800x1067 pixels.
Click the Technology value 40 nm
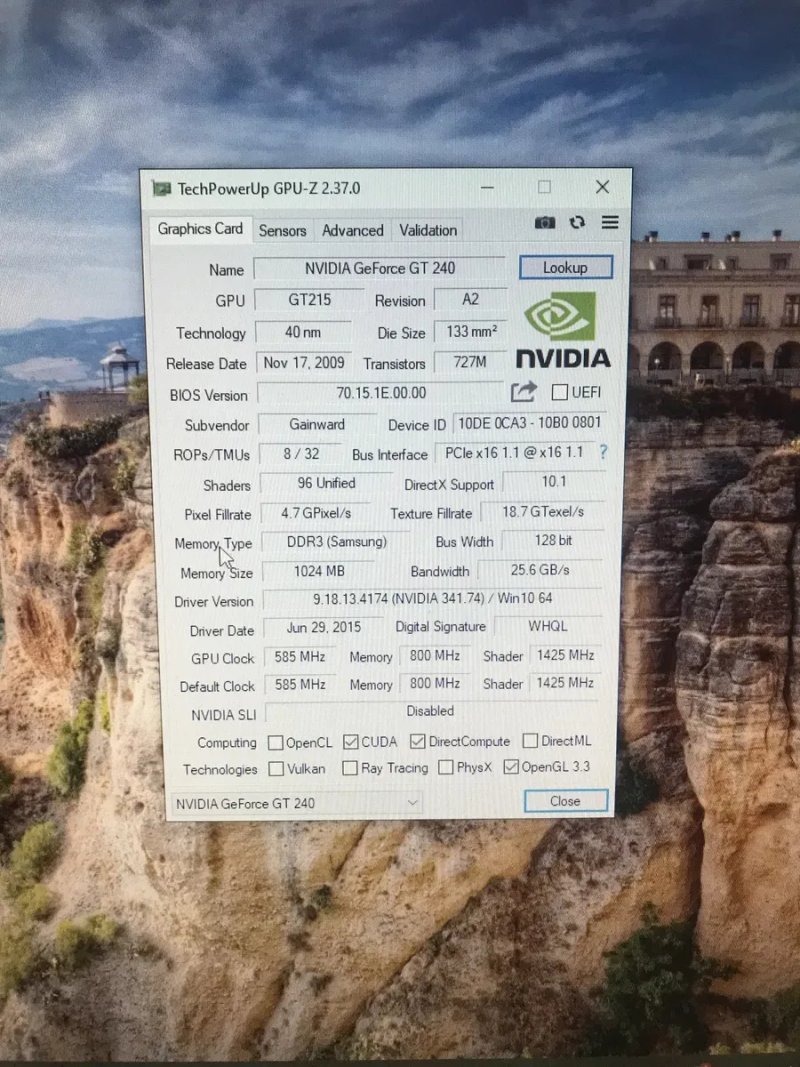(303, 332)
